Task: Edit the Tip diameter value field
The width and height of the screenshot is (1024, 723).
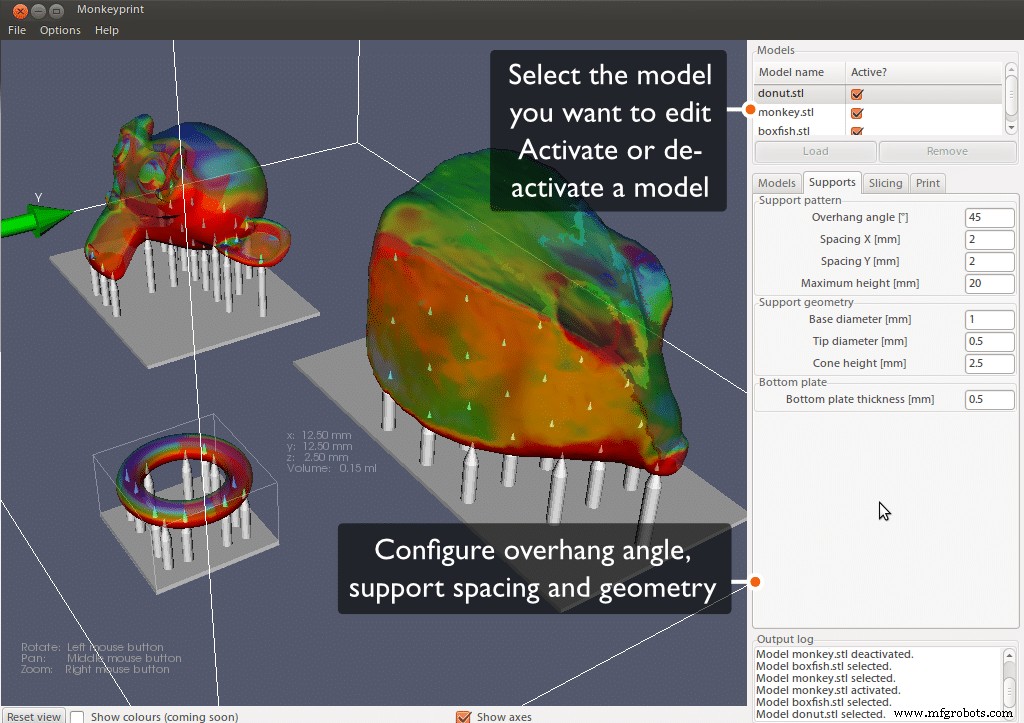Action: pos(989,341)
